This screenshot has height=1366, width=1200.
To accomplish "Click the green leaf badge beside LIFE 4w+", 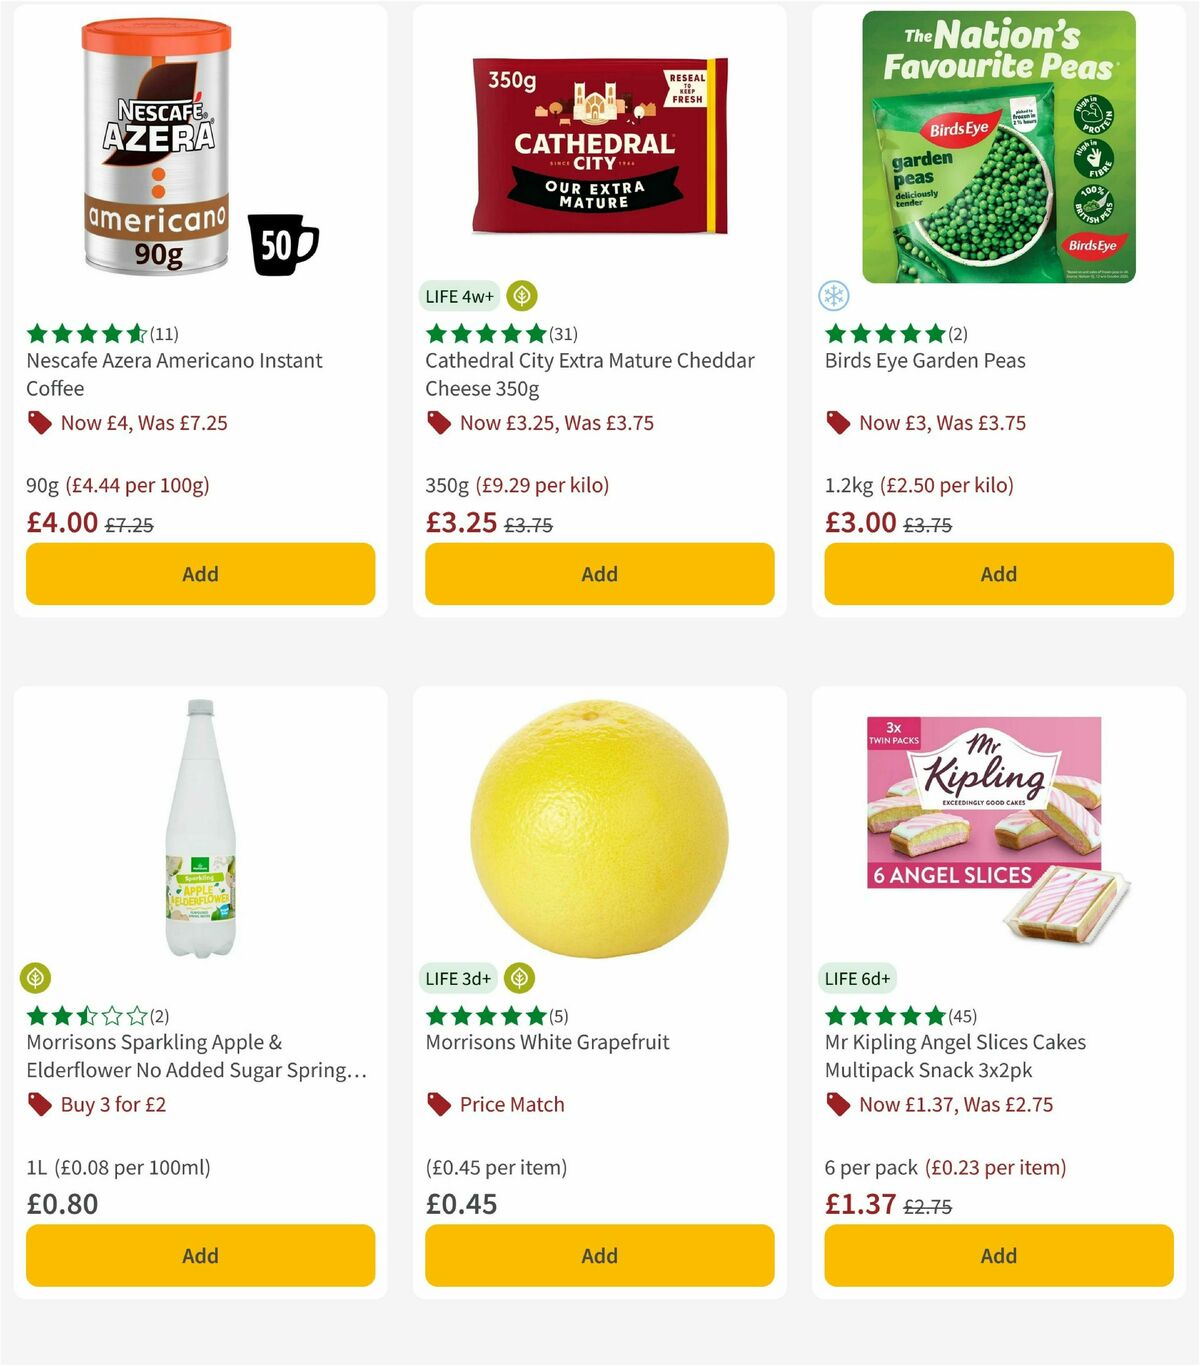I will [521, 296].
